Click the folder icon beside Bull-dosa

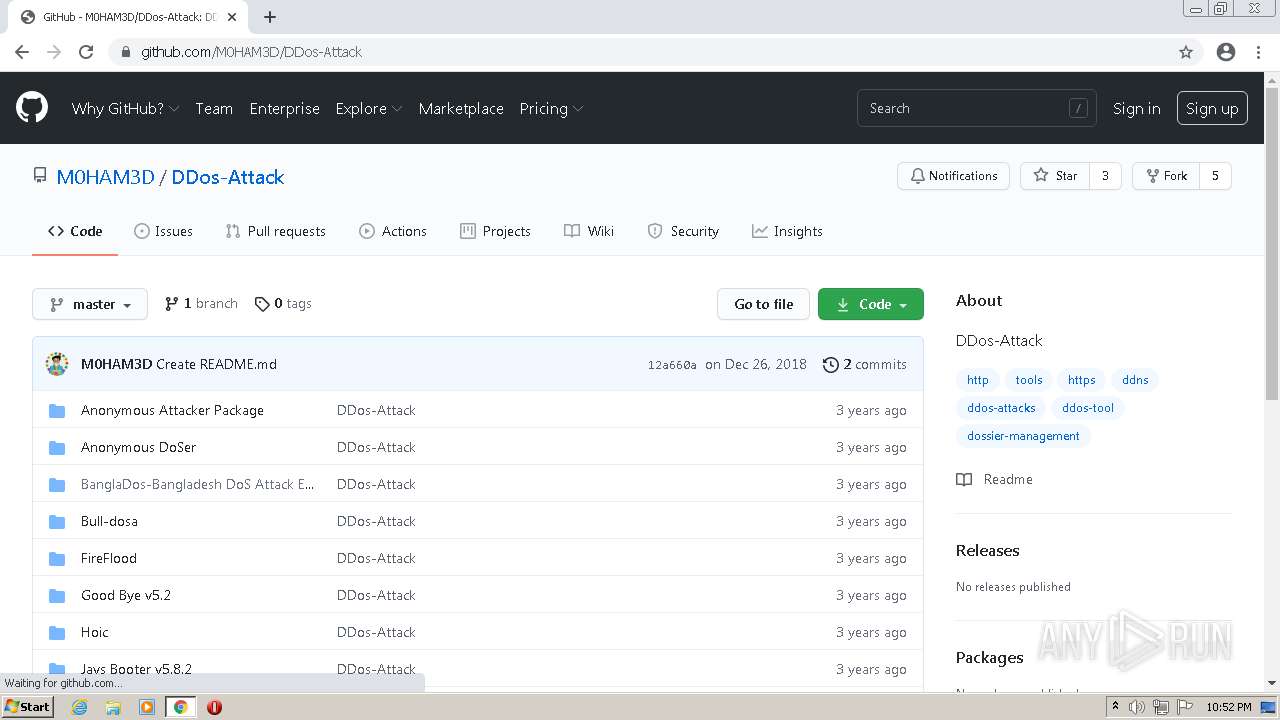click(x=57, y=522)
